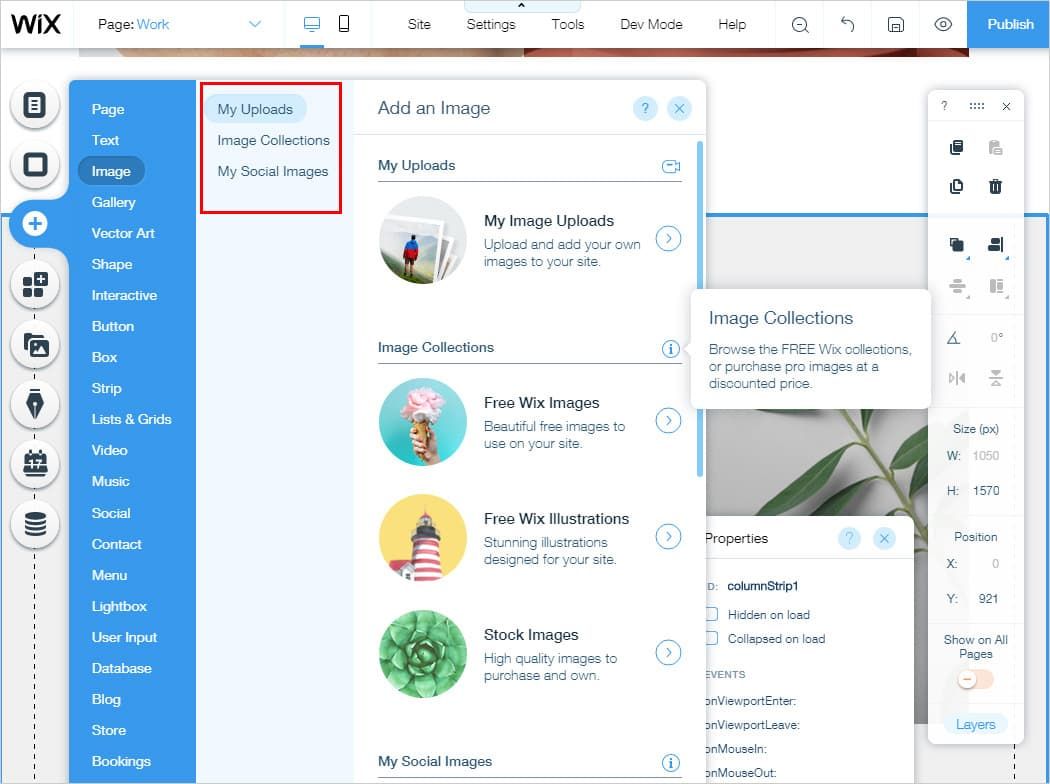Open the Background square icon in left sidebar
The image size is (1050, 784).
[x=35, y=165]
